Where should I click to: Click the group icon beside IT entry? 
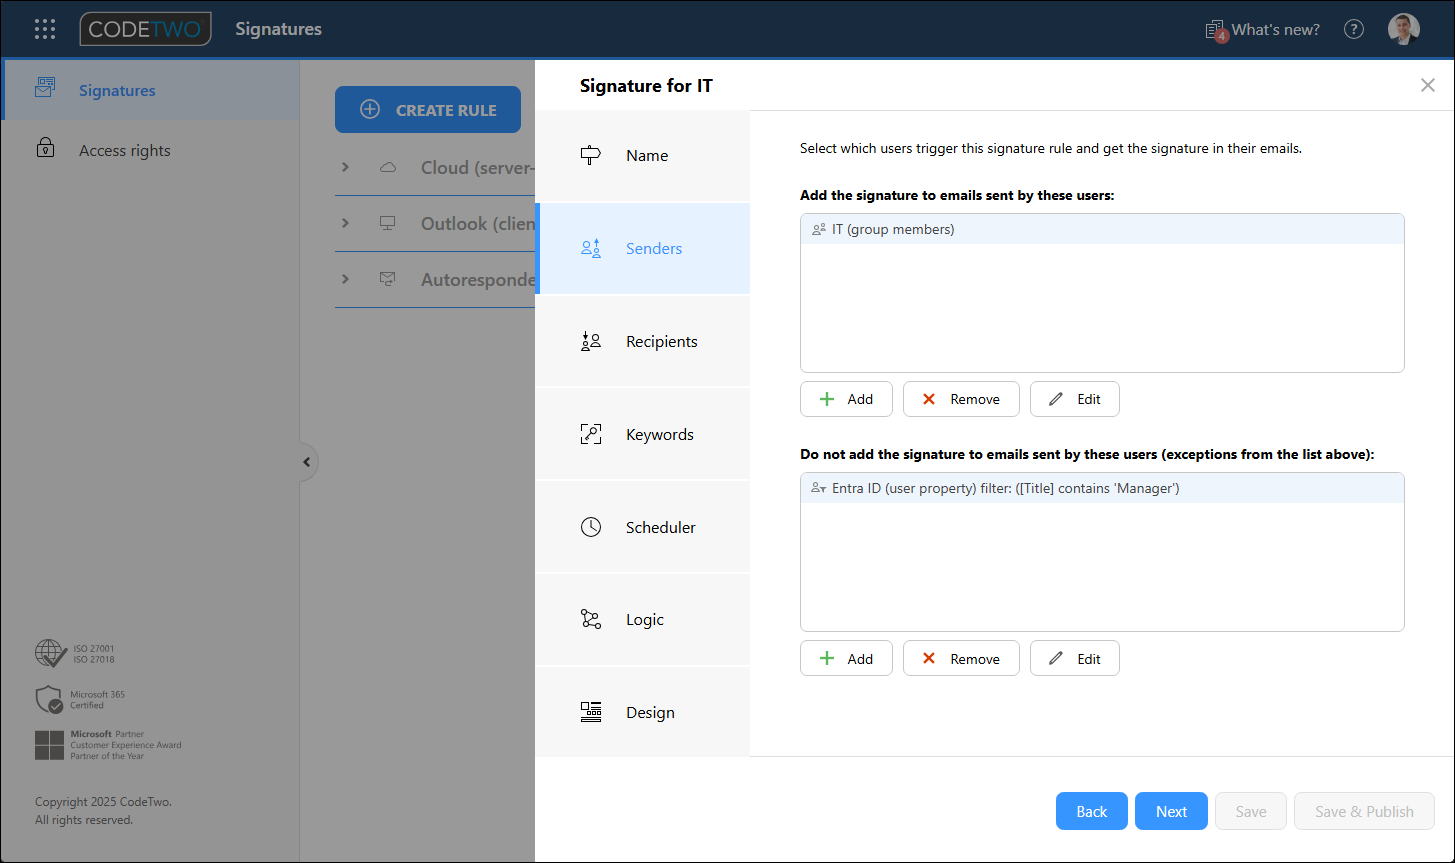(x=819, y=229)
